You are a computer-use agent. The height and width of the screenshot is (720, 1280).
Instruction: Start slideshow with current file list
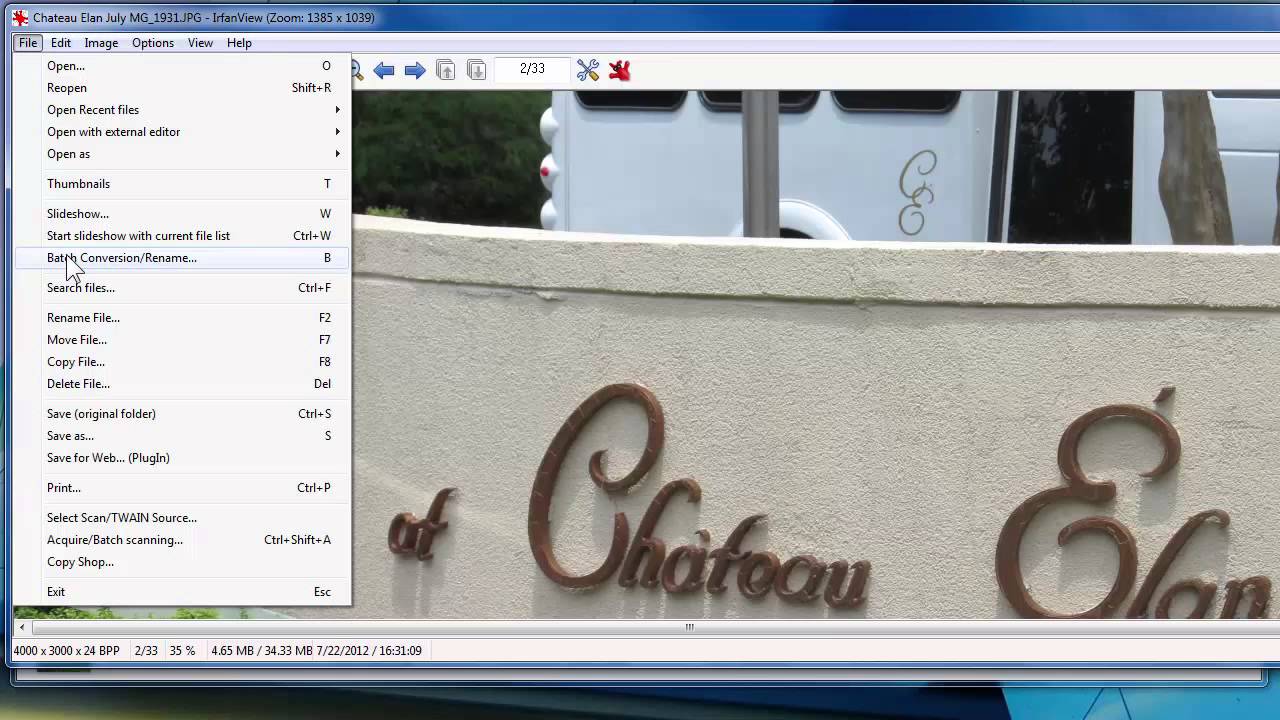pyautogui.click(x=182, y=236)
